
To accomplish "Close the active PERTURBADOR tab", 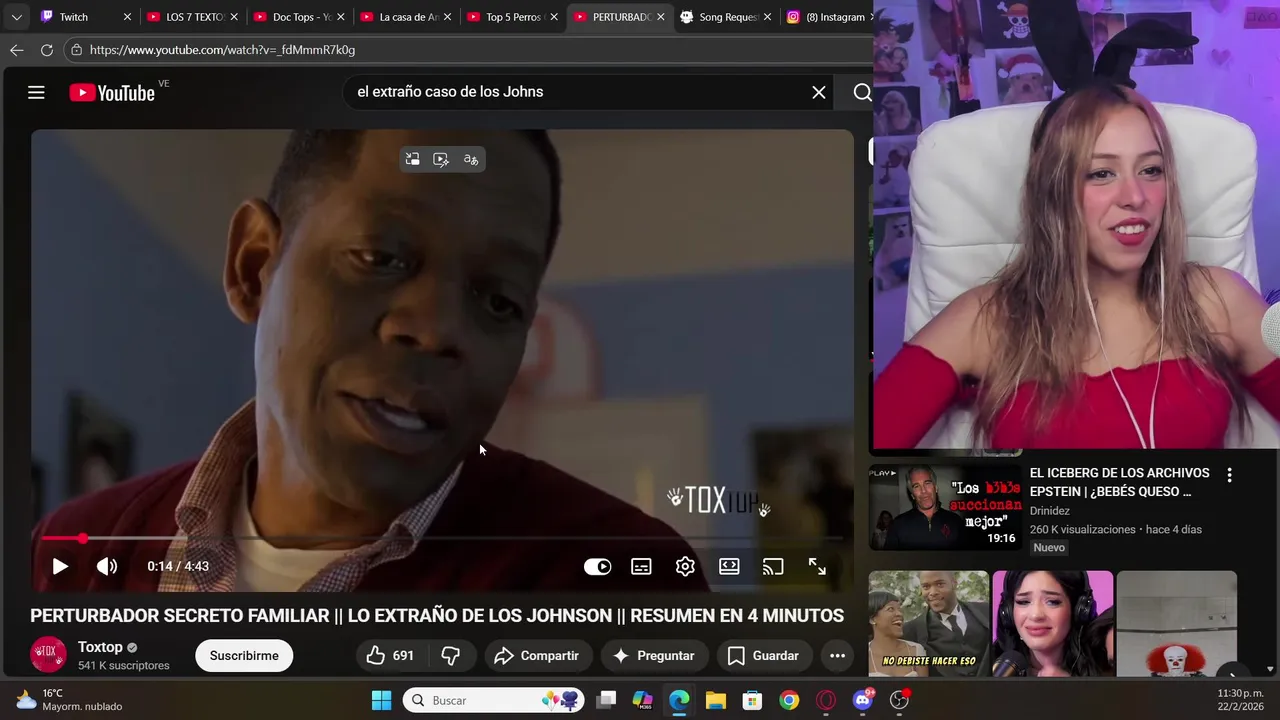I will tap(660, 17).
